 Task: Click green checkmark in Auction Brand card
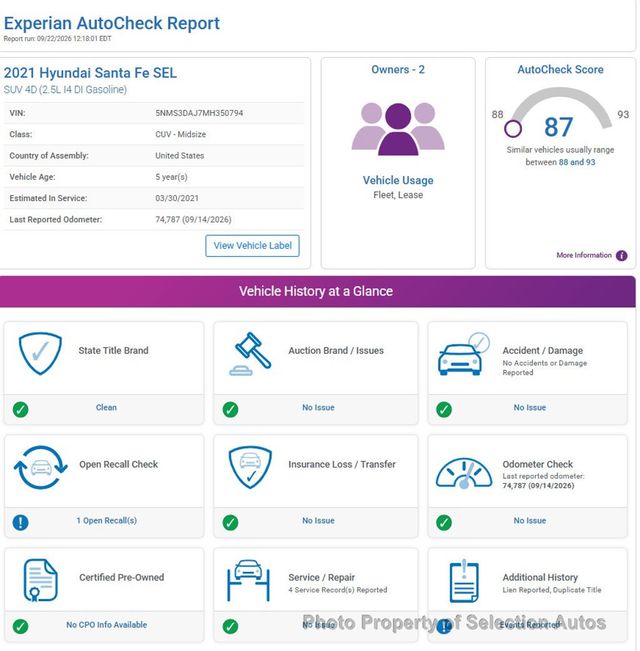tap(230, 409)
